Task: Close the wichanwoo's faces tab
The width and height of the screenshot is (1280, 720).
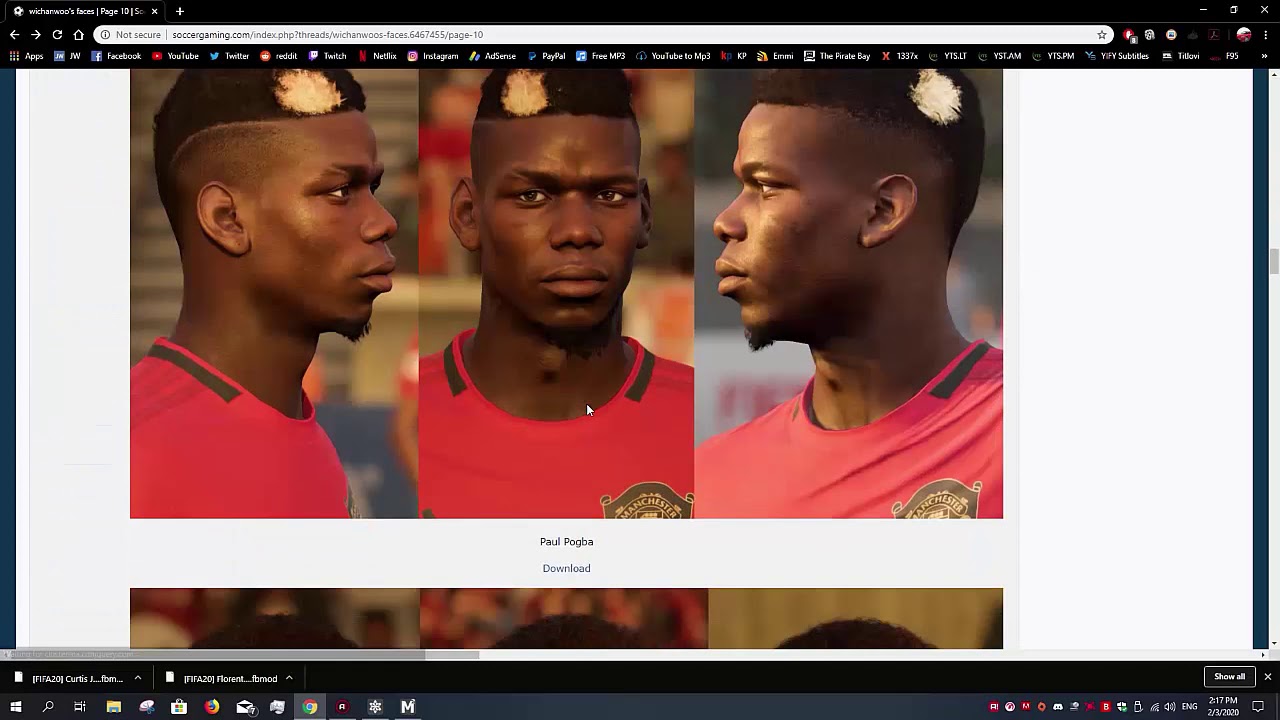Action: [x=154, y=11]
